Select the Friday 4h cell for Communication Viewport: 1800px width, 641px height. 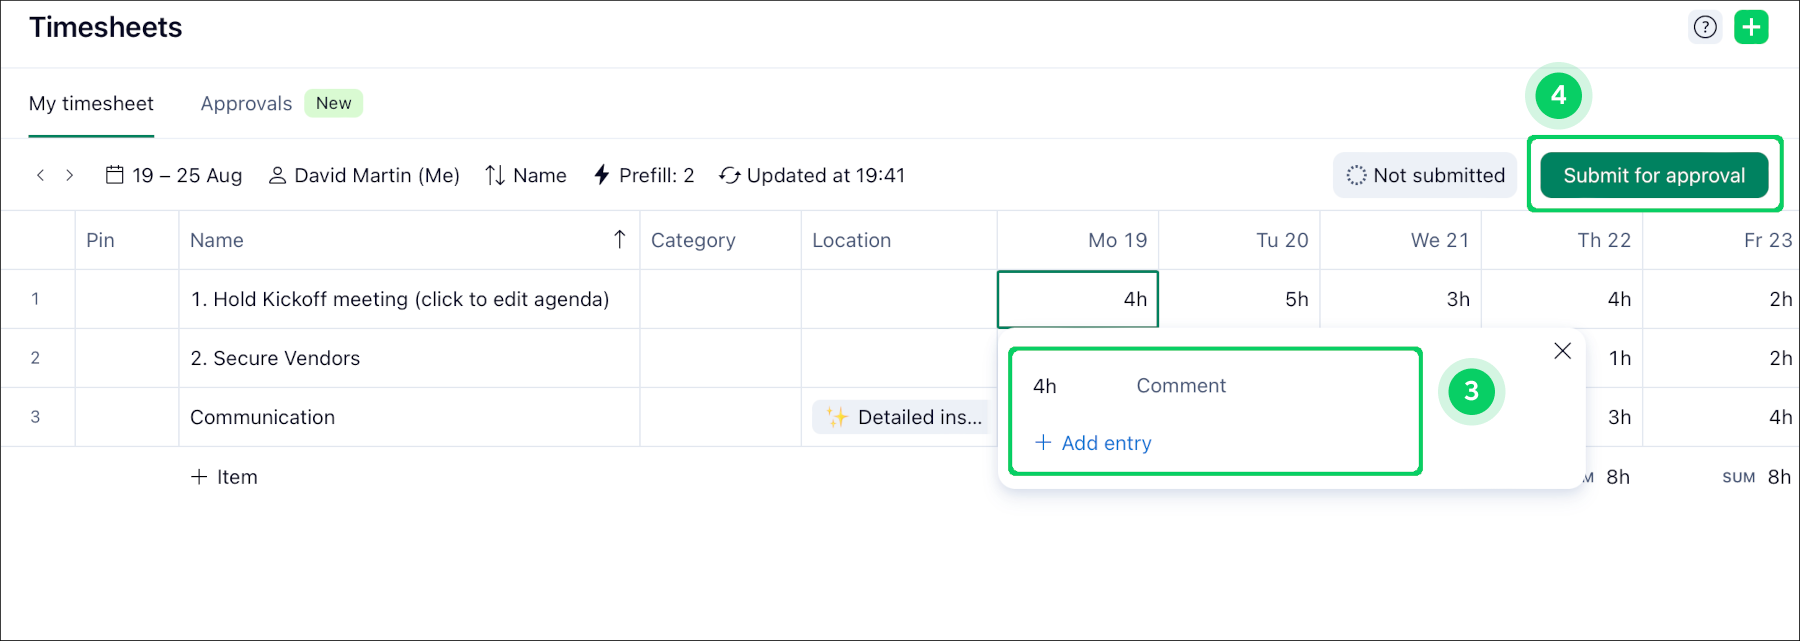click(x=1722, y=417)
